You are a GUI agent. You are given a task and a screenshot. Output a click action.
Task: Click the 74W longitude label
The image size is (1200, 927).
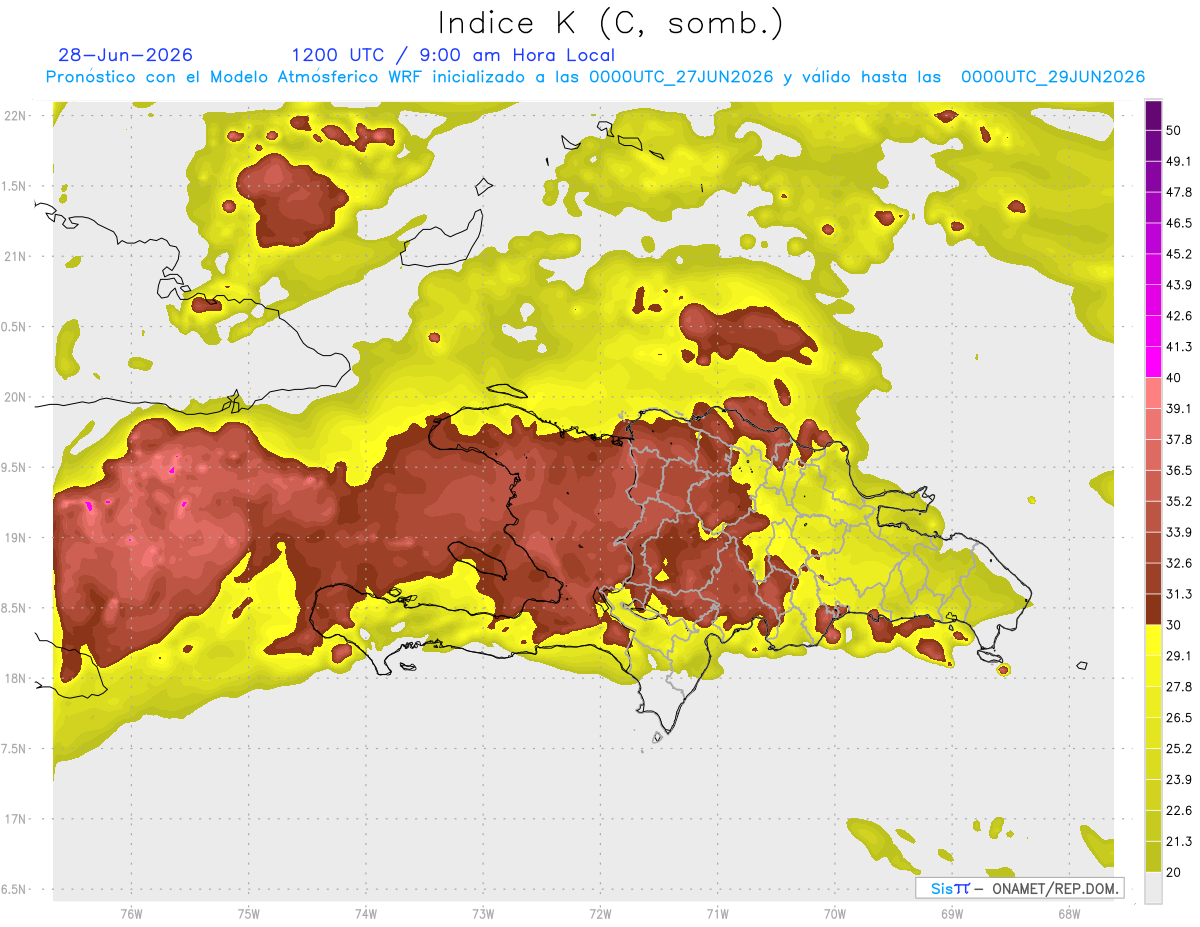pos(365,914)
